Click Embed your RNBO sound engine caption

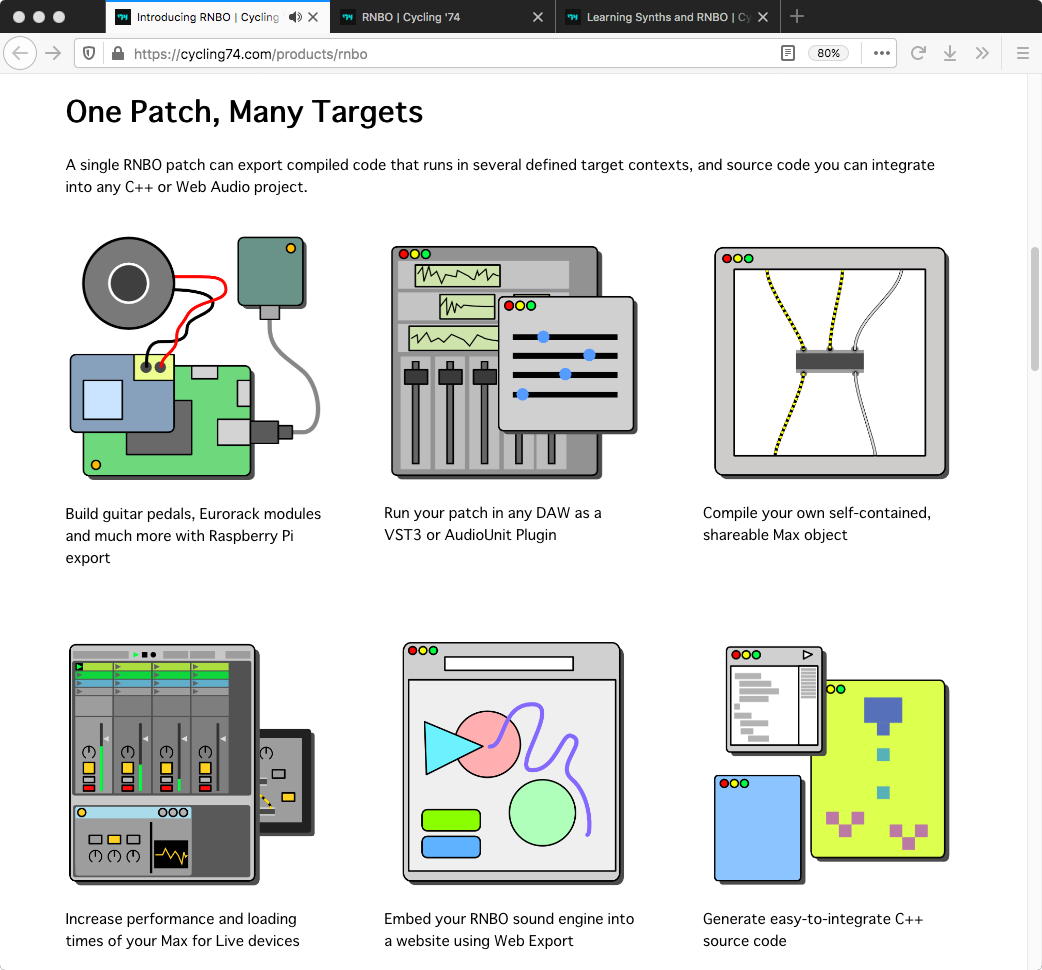point(509,929)
